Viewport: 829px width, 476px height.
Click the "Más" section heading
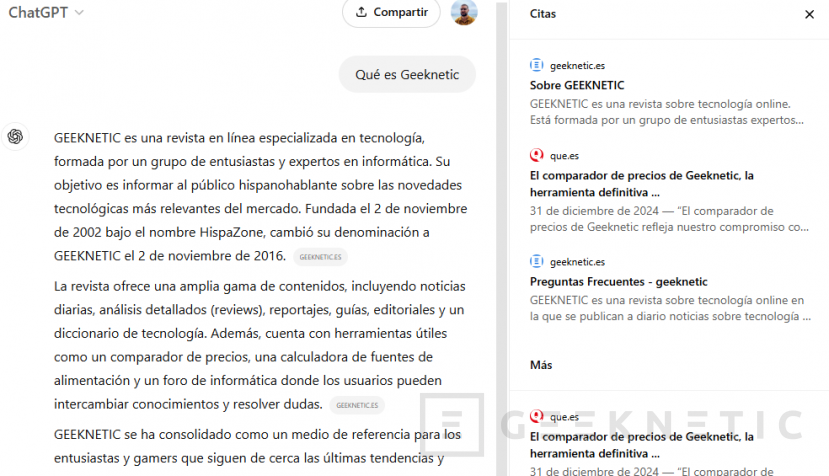click(x=541, y=365)
